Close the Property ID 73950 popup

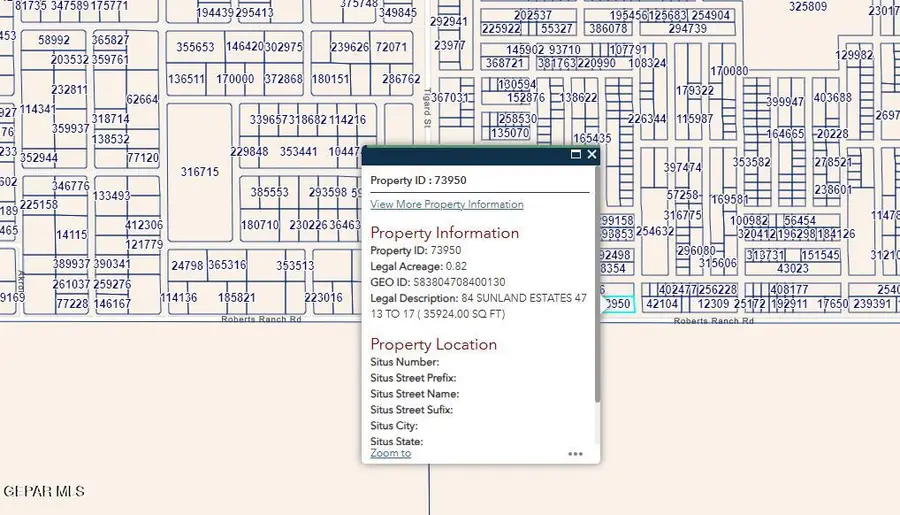[x=592, y=155]
